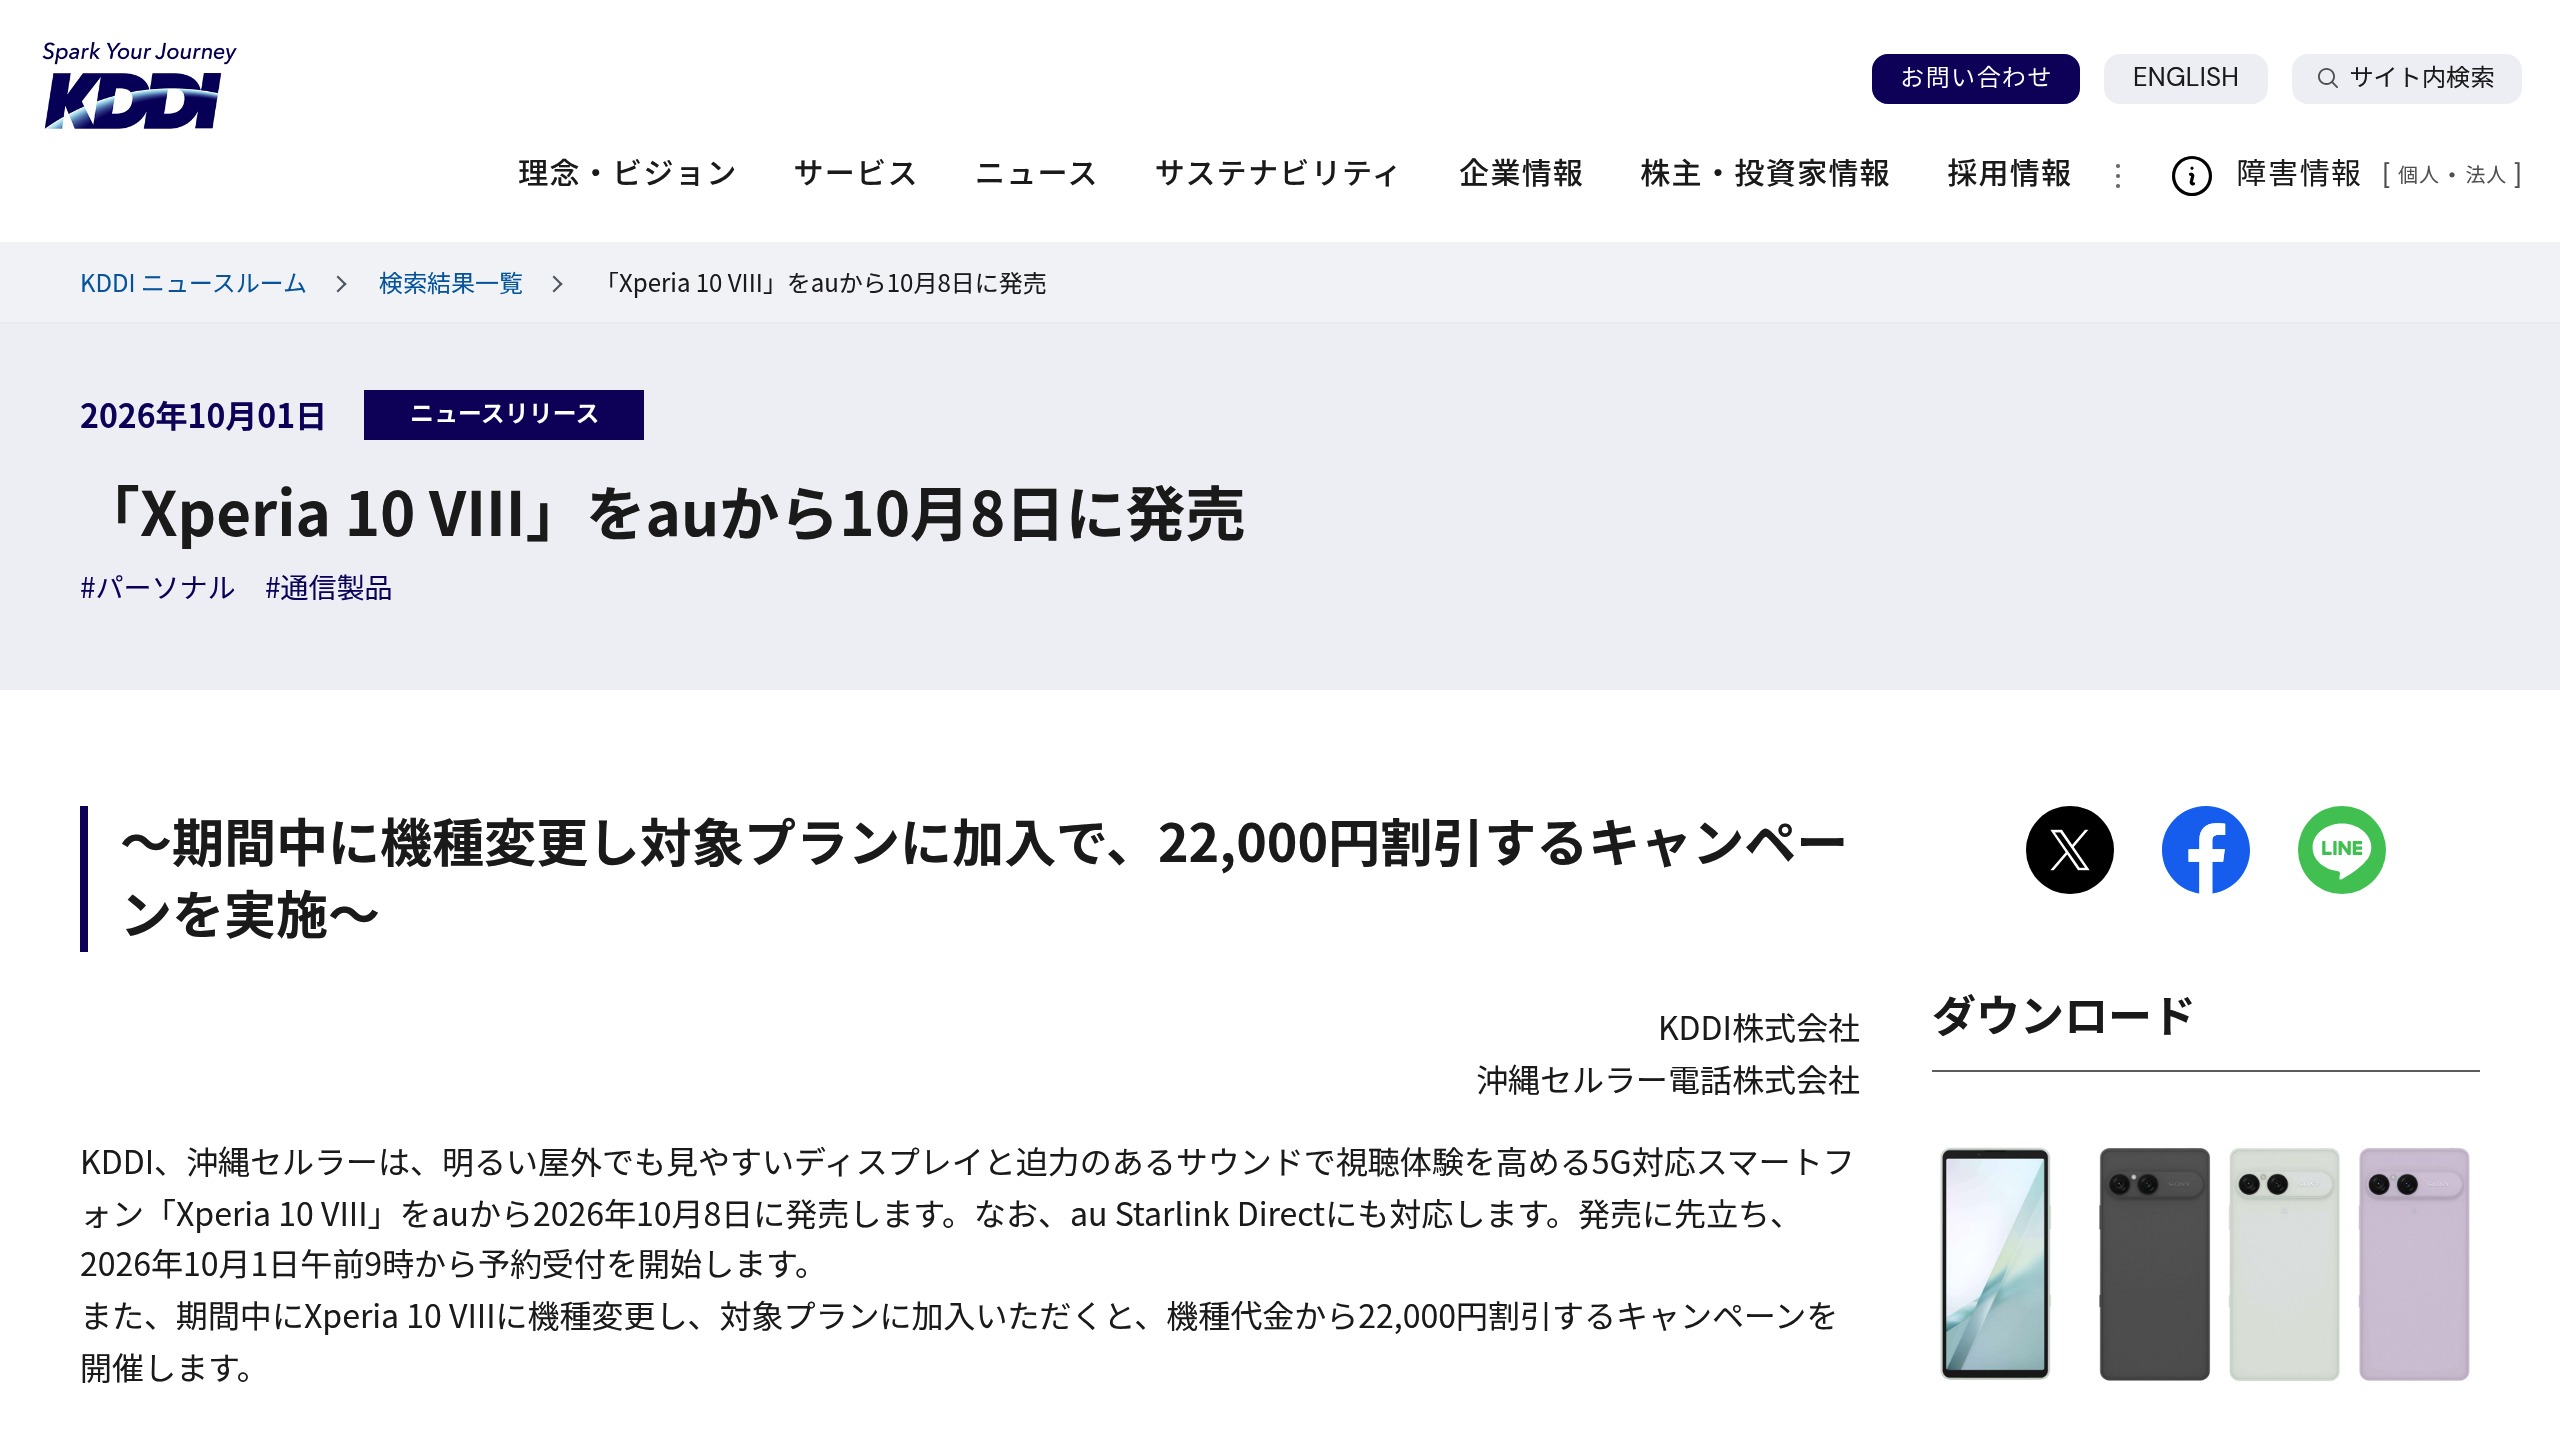Go to KDDI ニュースルーム breadcrumb

tap(193, 283)
